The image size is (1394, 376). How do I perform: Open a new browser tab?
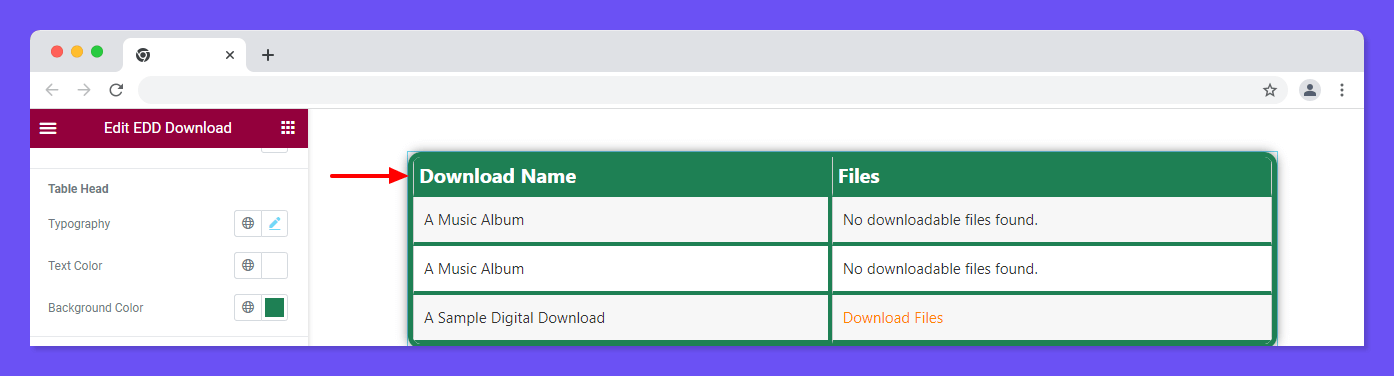pos(267,55)
